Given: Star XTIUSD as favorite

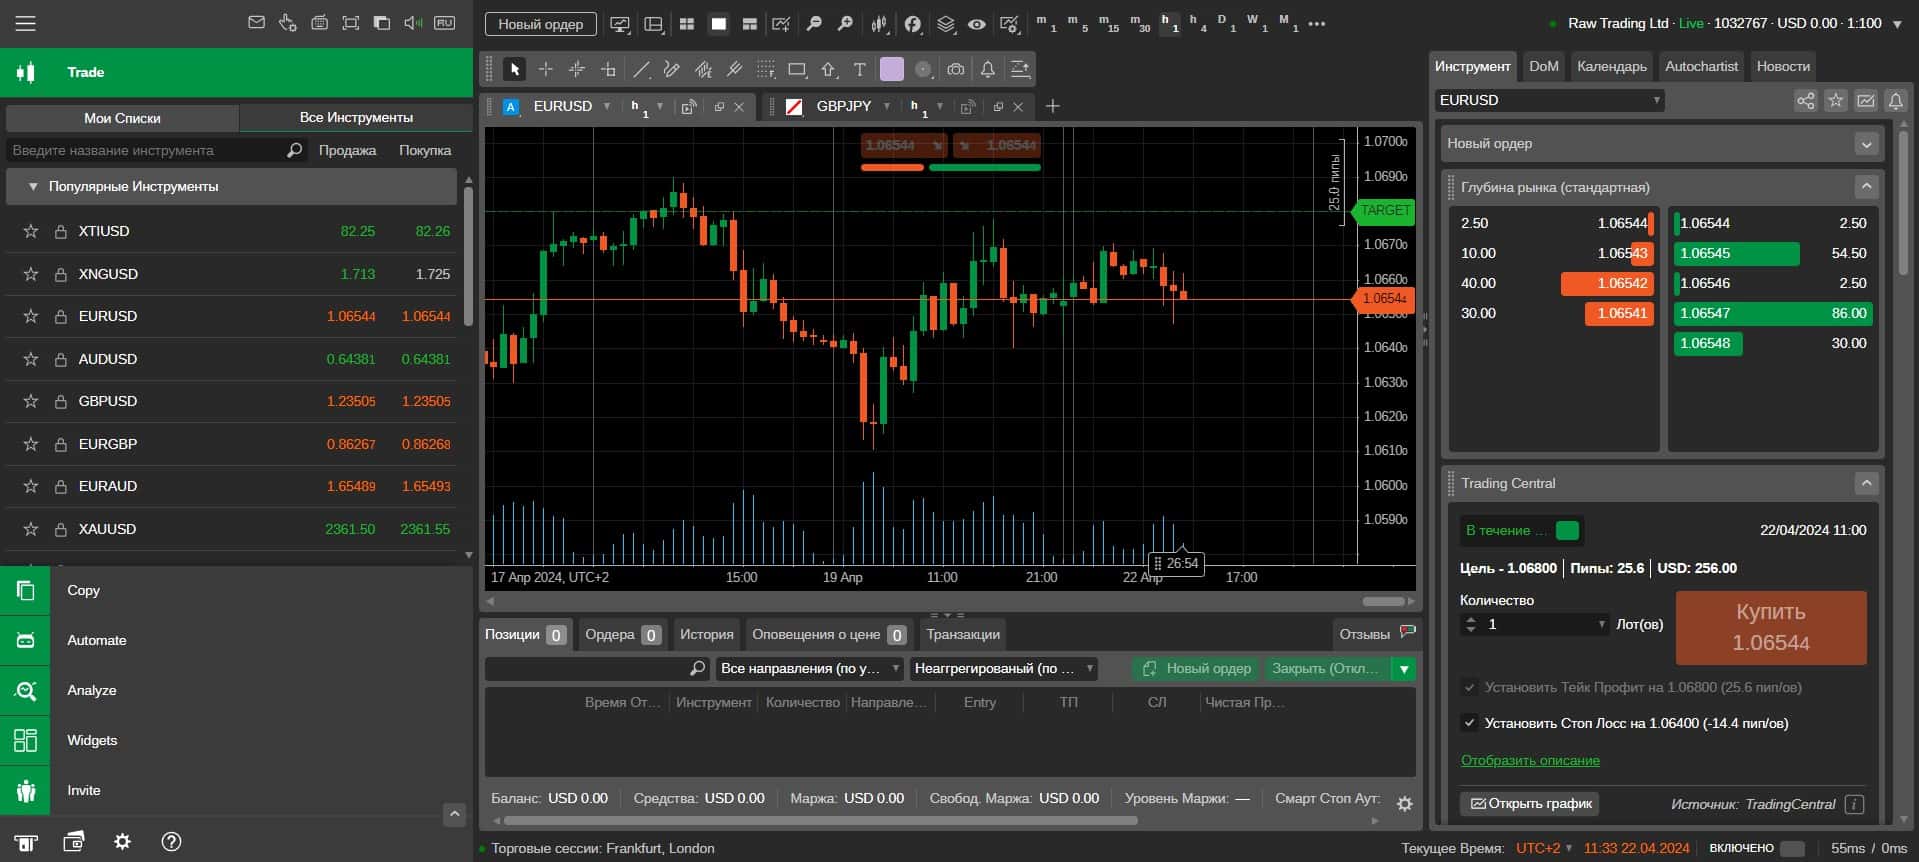Looking at the screenshot, I should click(31, 231).
